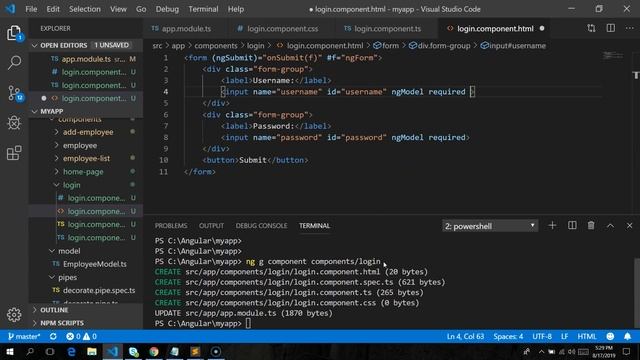Open the editor More Actions ellipsis
640x360 pixels.
point(629,28)
